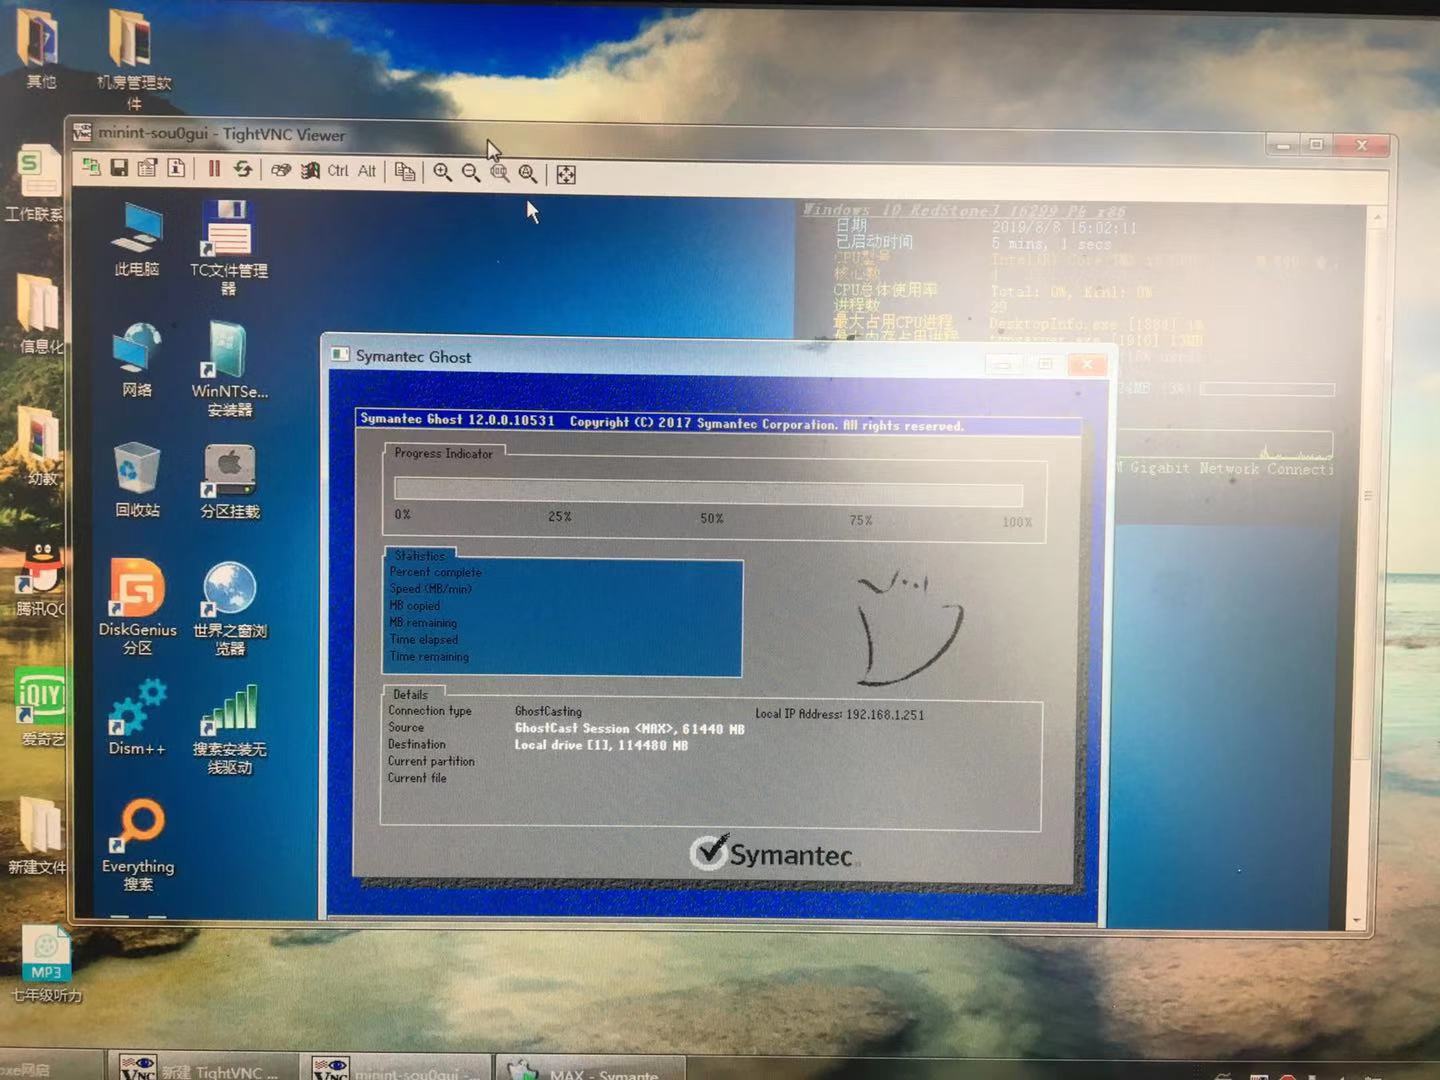Open the file transfer icon in the toolbar
The height and width of the screenshot is (1080, 1440).
pyautogui.click(x=405, y=172)
